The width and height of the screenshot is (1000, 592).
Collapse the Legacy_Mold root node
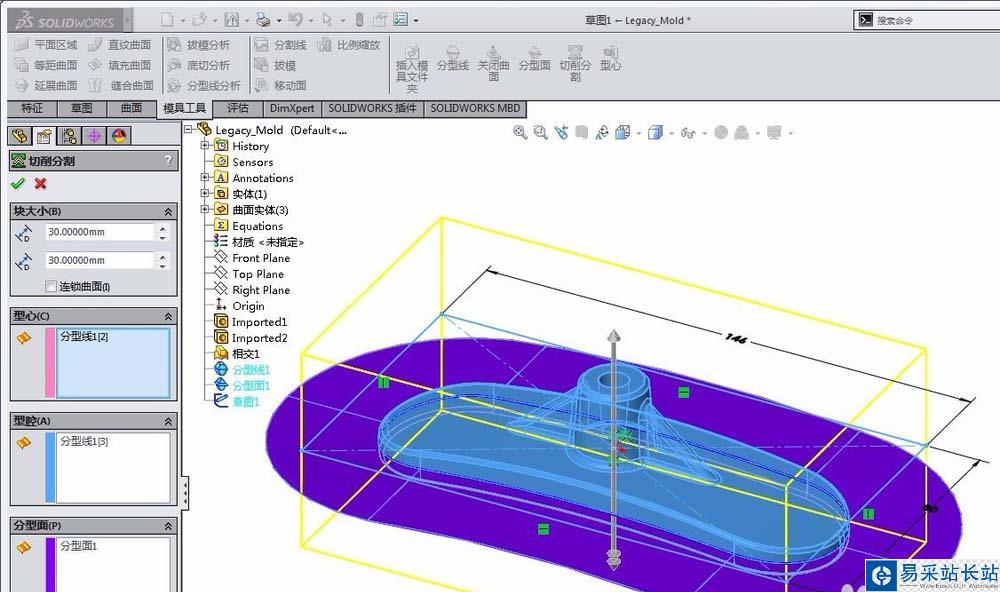(x=189, y=130)
